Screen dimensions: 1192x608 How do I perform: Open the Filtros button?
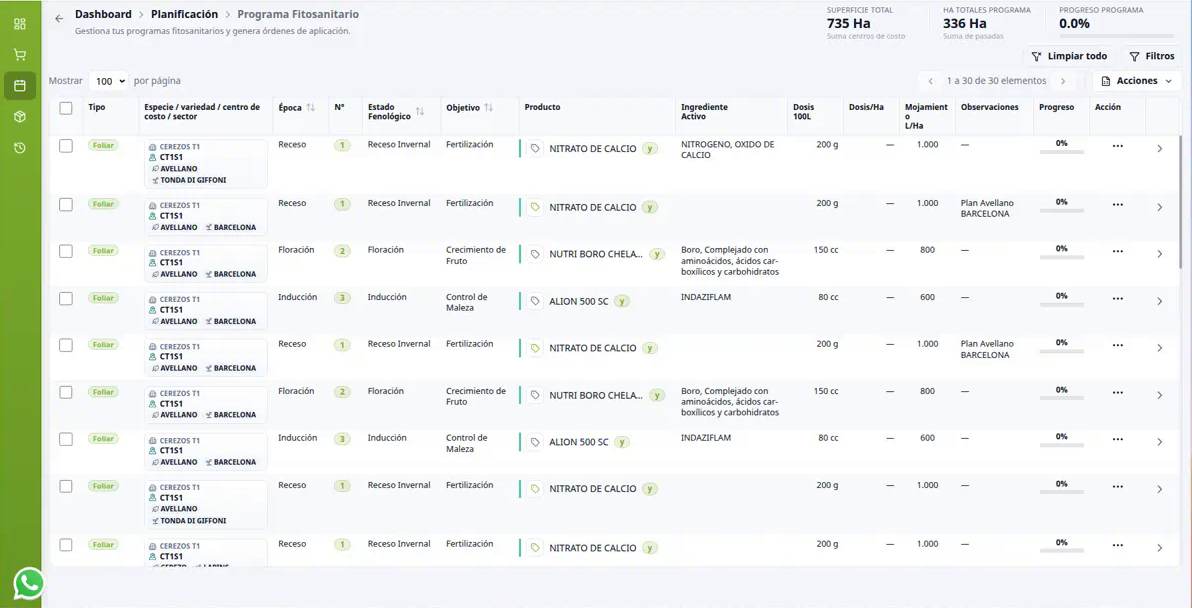[x=1152, y=56]
